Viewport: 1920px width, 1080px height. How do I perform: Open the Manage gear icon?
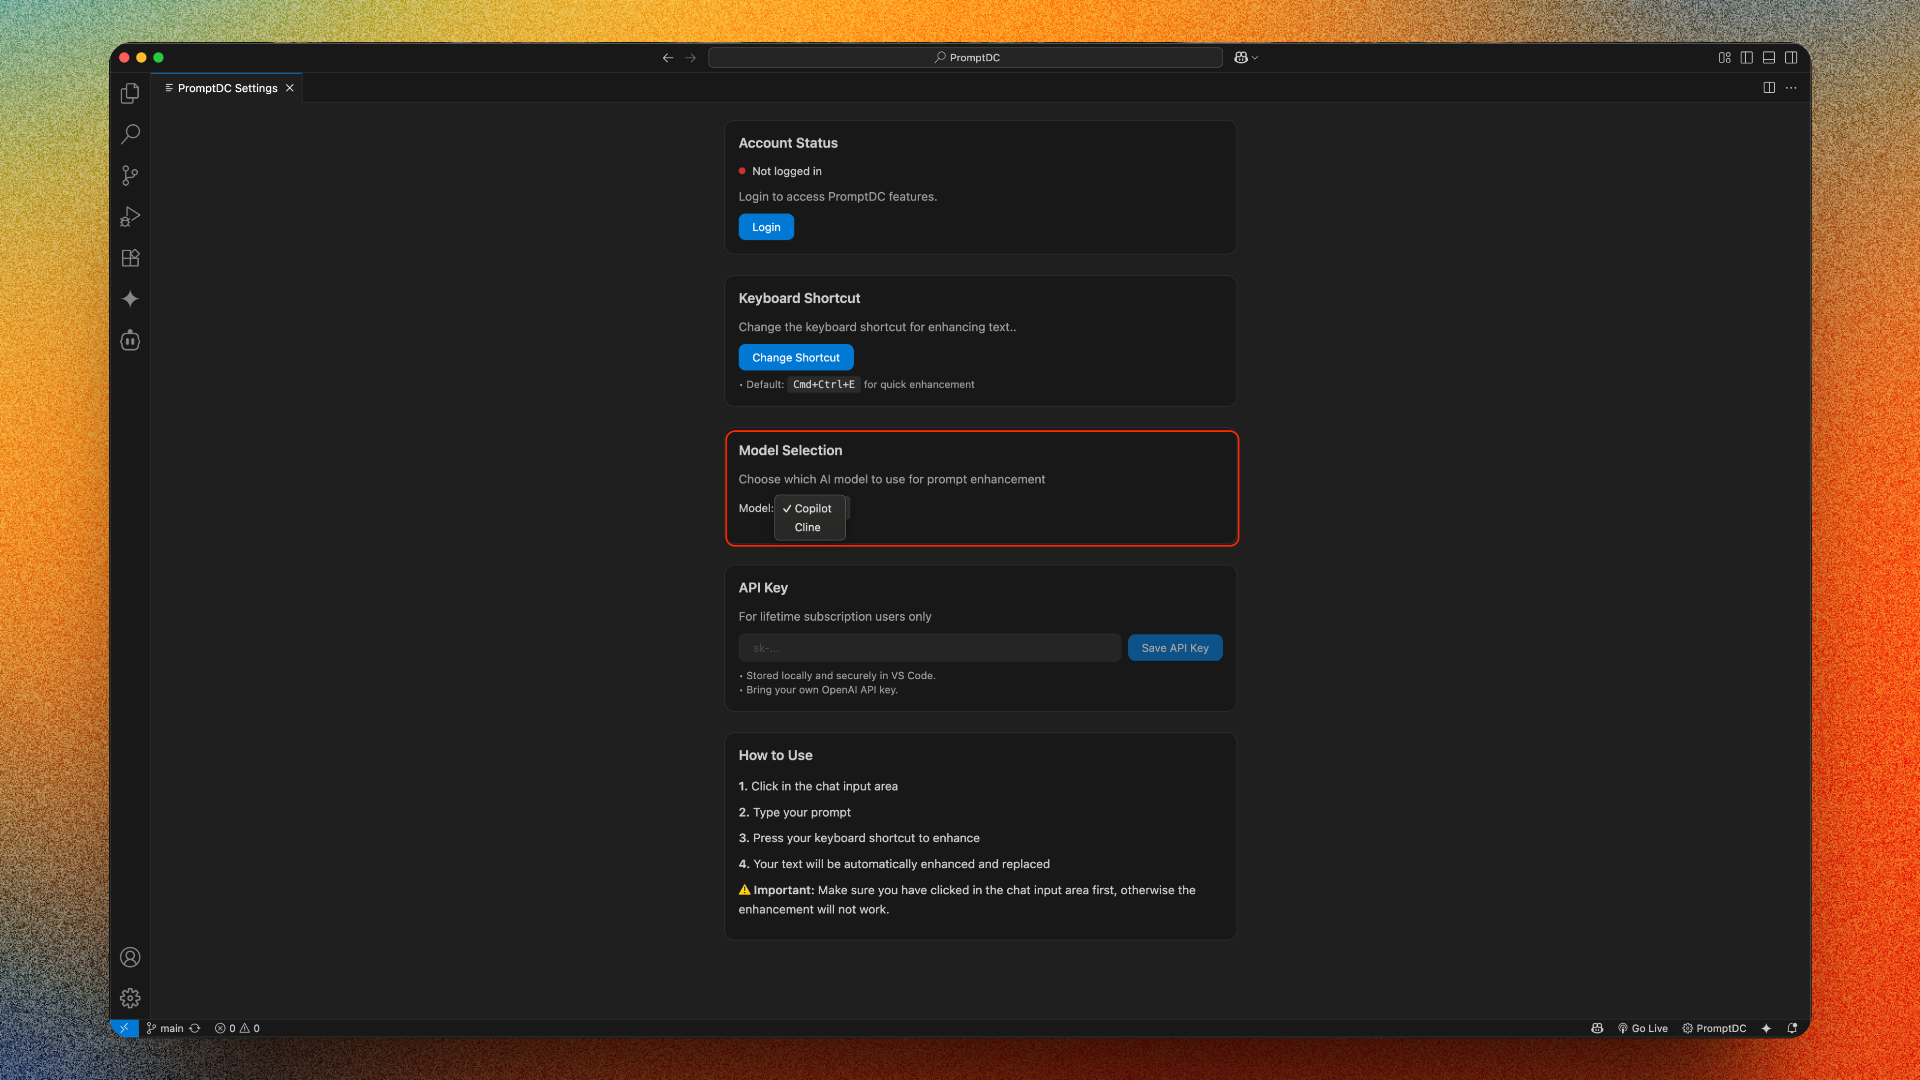point(130,998)
